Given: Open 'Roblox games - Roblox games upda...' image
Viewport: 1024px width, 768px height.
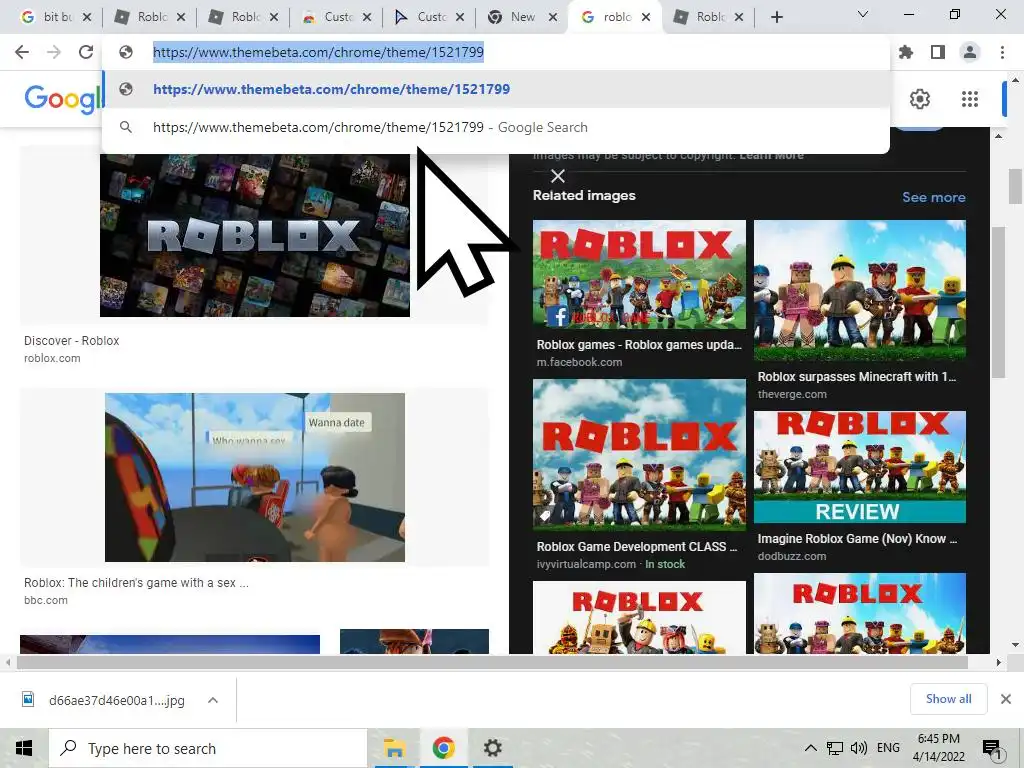Looking at the screenshot, I should pyautogui.click(x=639, y=274).
